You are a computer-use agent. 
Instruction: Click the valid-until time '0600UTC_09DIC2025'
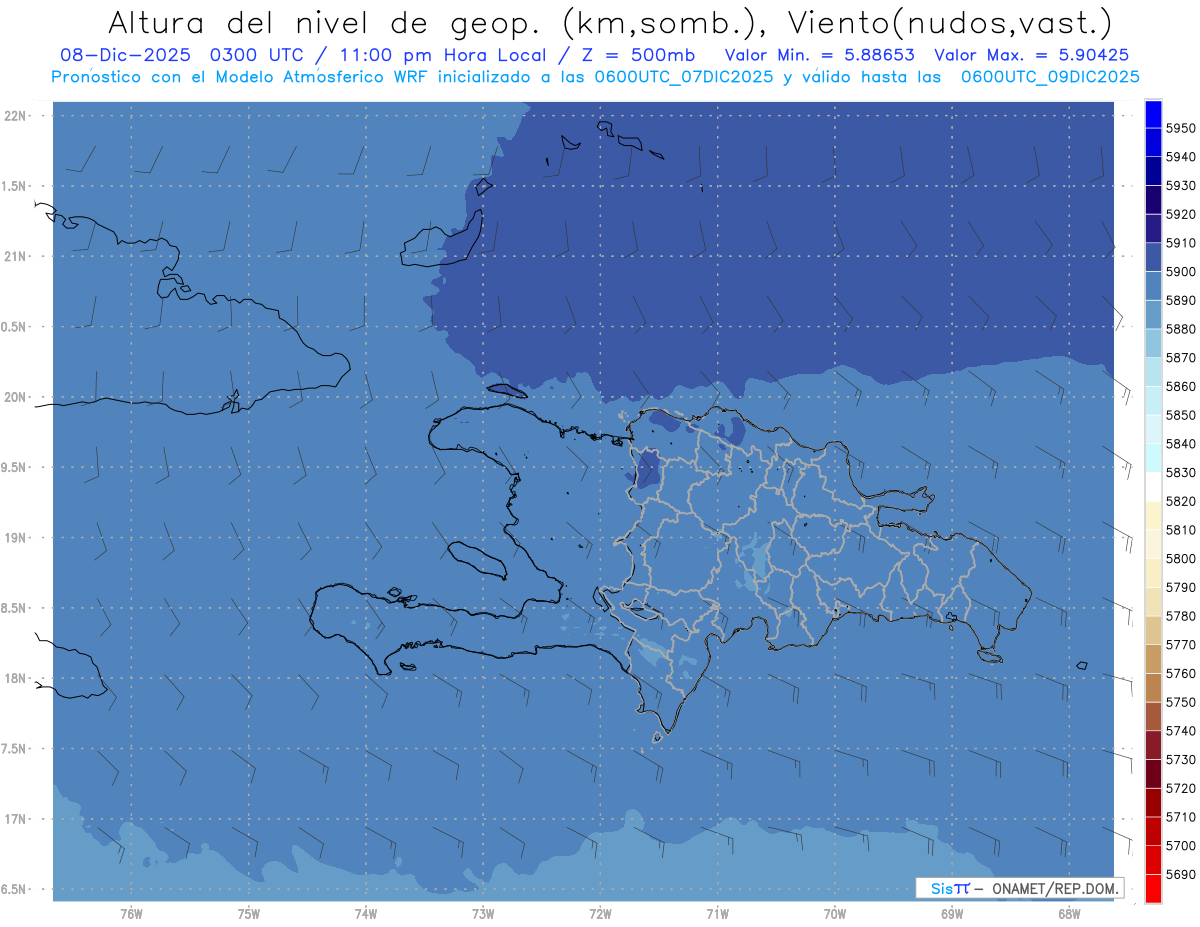pyautogui.click(x=1050, y=77)
